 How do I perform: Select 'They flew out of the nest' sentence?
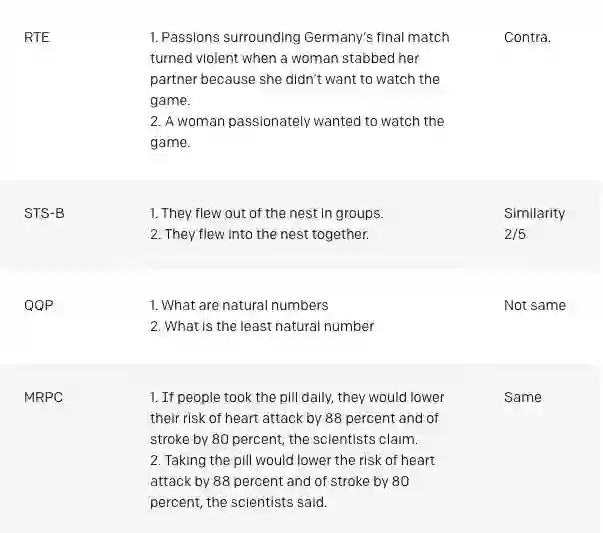tap(266, 213)
